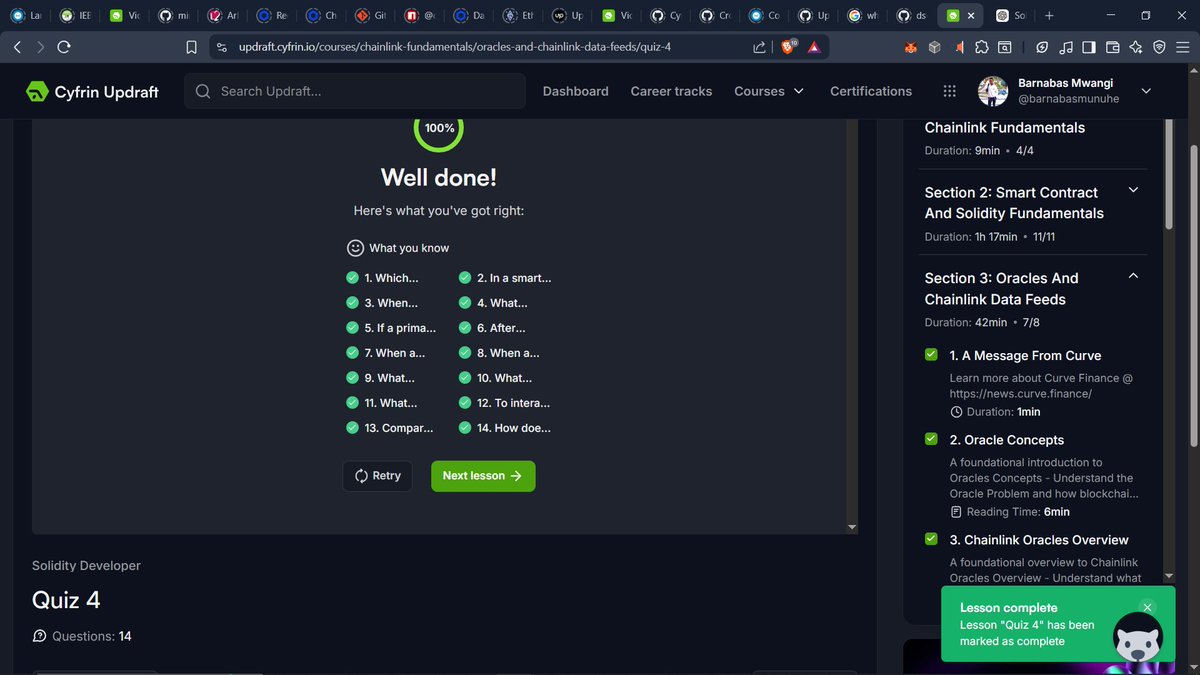Open the user account chevron menu
Image resolution: width=1200 pixels, height=675 pixels.
(1146, 91)
